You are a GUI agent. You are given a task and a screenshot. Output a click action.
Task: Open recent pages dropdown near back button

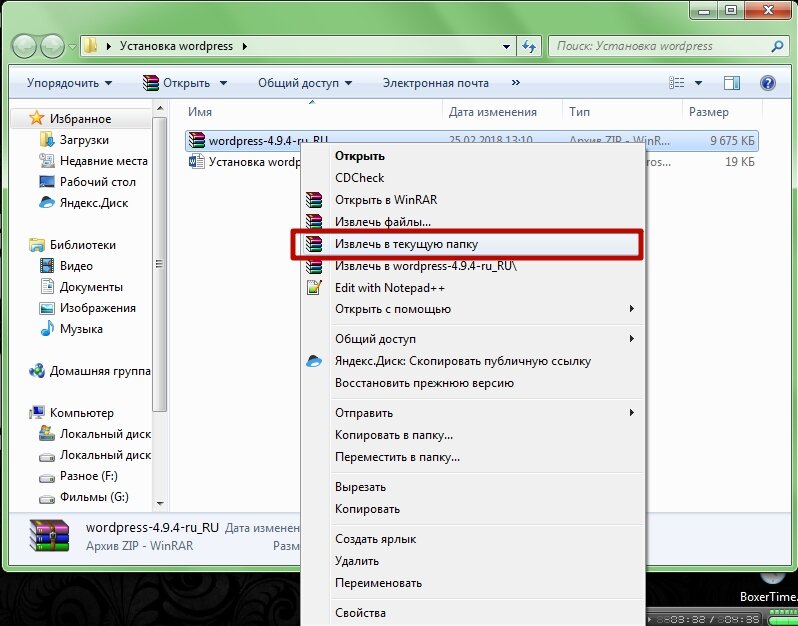point(72,47)
